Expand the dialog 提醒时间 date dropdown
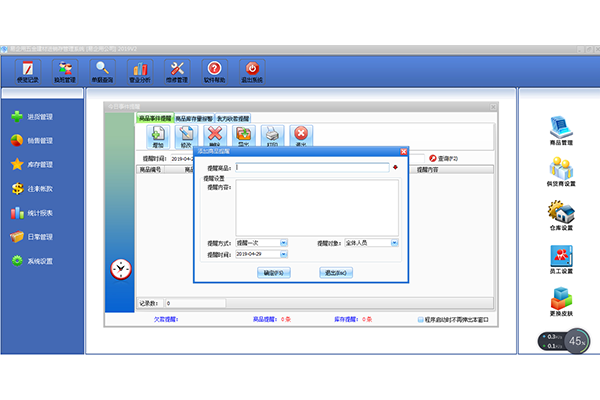The height and width of the screenshot is (400, 600). pos(284,254)
